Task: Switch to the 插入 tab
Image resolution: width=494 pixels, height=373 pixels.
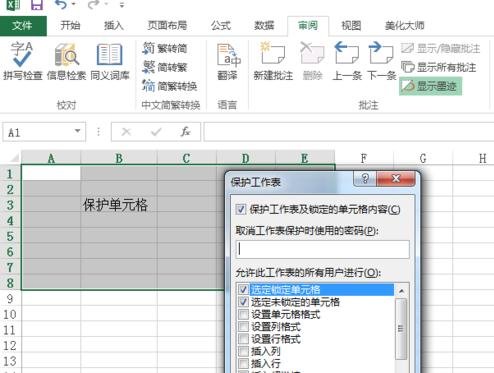Action: pos(114,25)
